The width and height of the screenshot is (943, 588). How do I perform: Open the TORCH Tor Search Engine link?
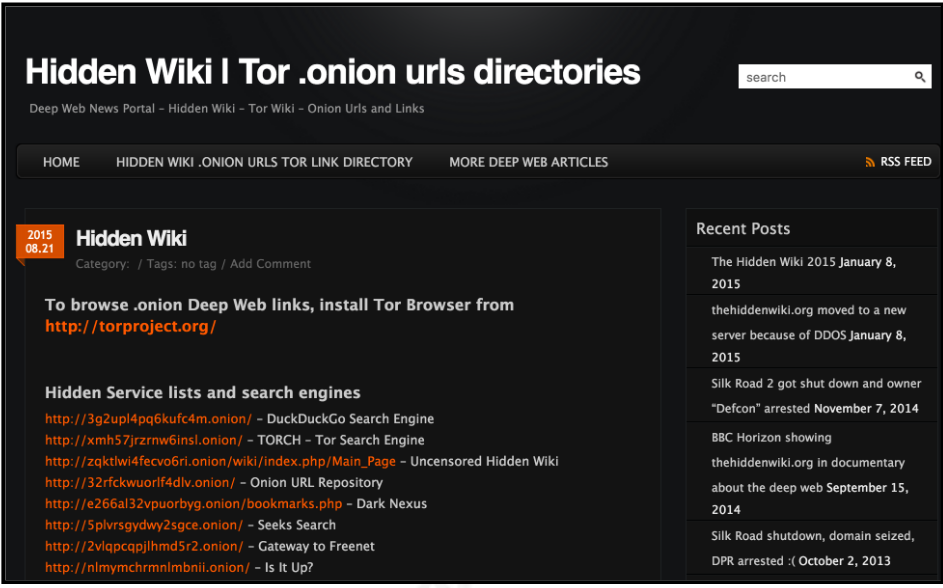click(x=143, y=440)
